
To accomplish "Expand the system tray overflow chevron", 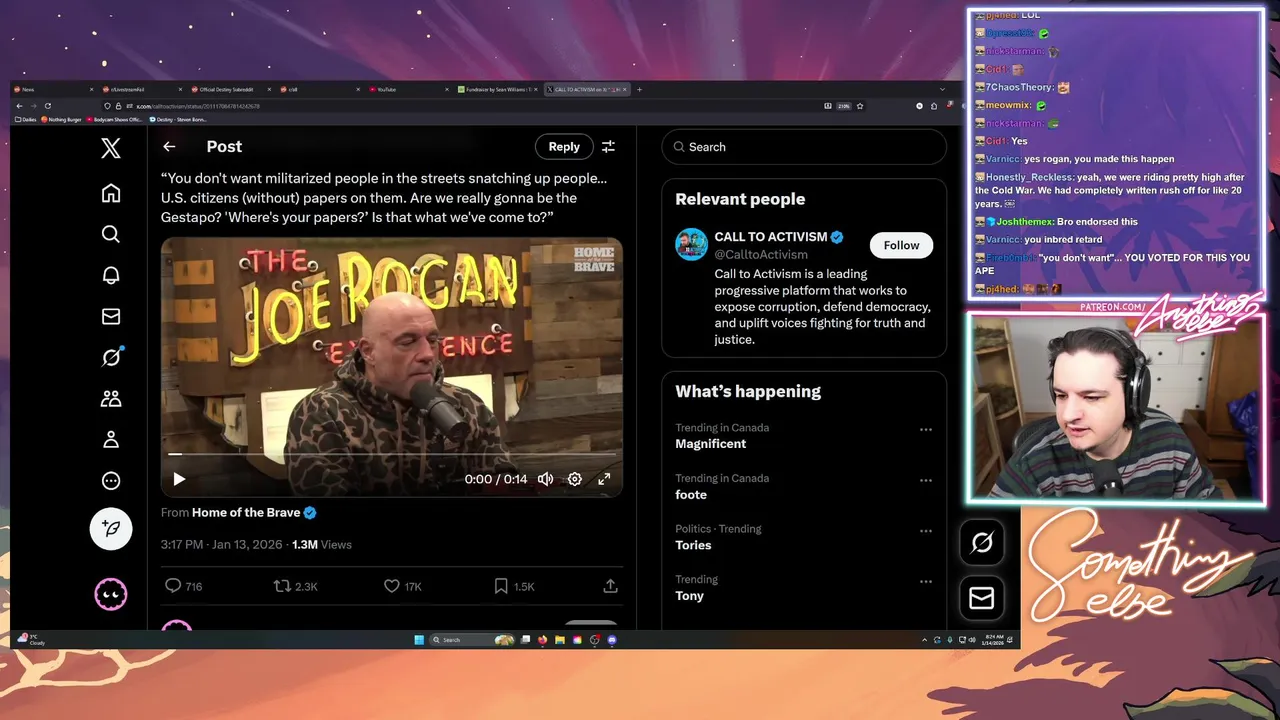I will pyautogui.click(x=925, y=640).
